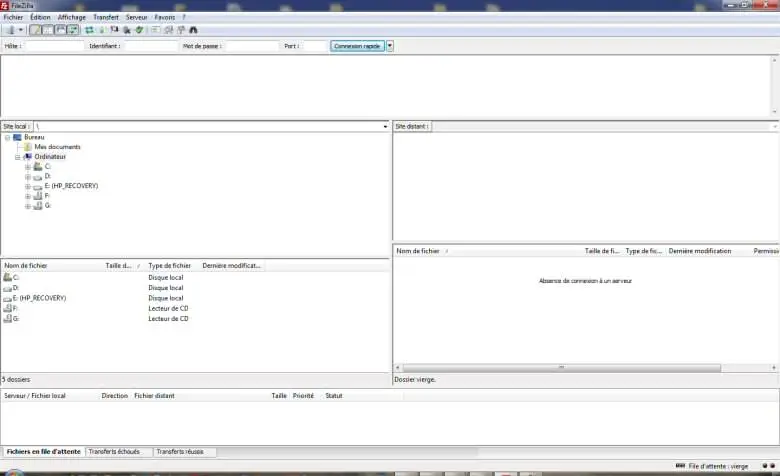Expand the G: drive tree node

click(28, 206)
